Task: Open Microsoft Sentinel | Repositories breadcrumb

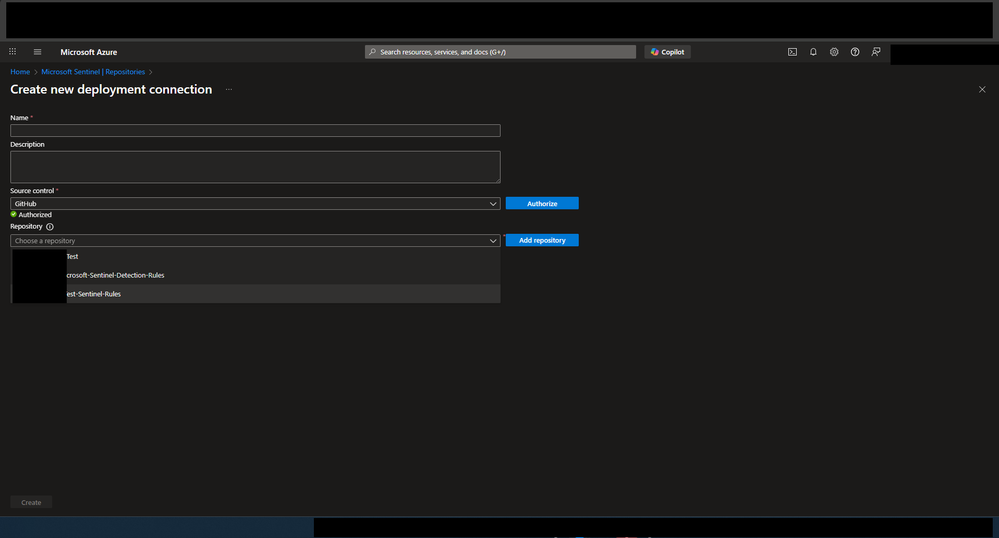Action: pos(93,71)
